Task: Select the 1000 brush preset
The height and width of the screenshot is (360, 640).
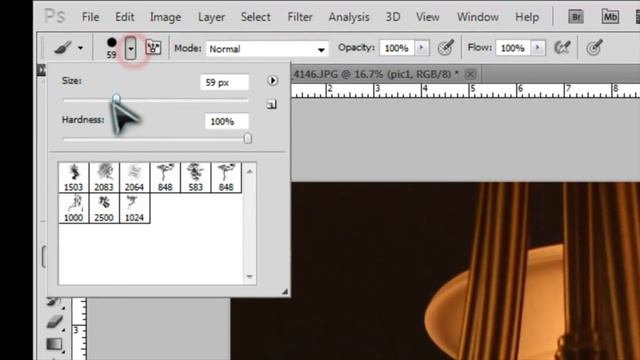Action: click(x=73, y=208)
